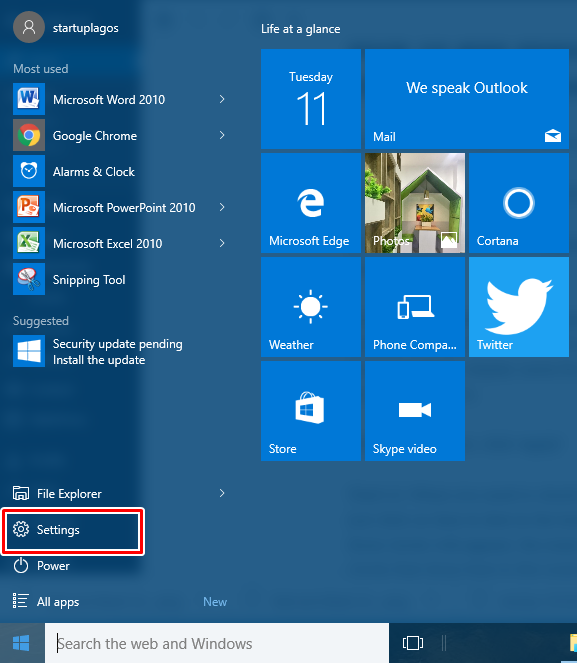Open the Microsoft Edge tile

pyautogui.click(x=311, y=203)
